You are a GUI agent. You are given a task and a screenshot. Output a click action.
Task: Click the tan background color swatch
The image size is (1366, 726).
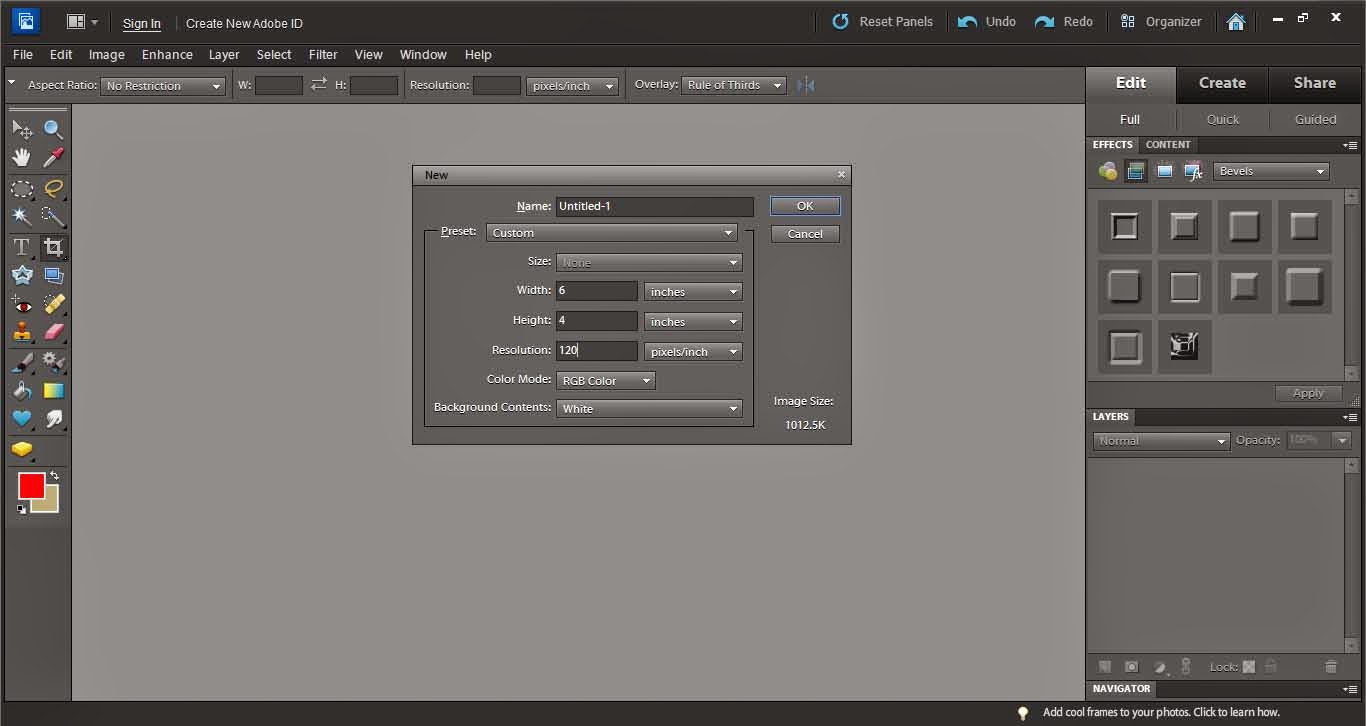(50, 504)
